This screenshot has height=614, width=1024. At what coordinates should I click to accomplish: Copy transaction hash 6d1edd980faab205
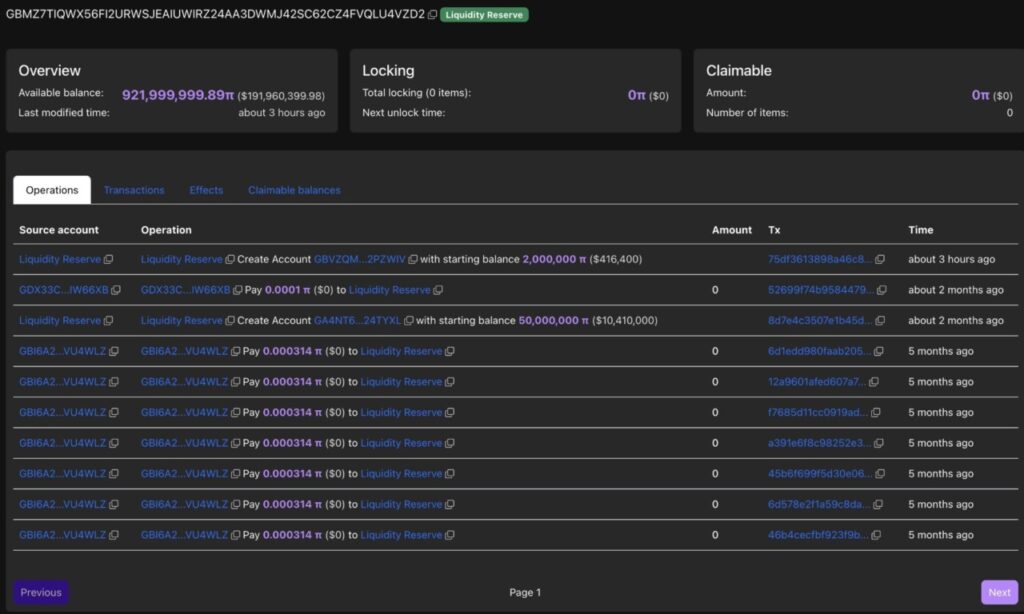[x=880, y=351]
